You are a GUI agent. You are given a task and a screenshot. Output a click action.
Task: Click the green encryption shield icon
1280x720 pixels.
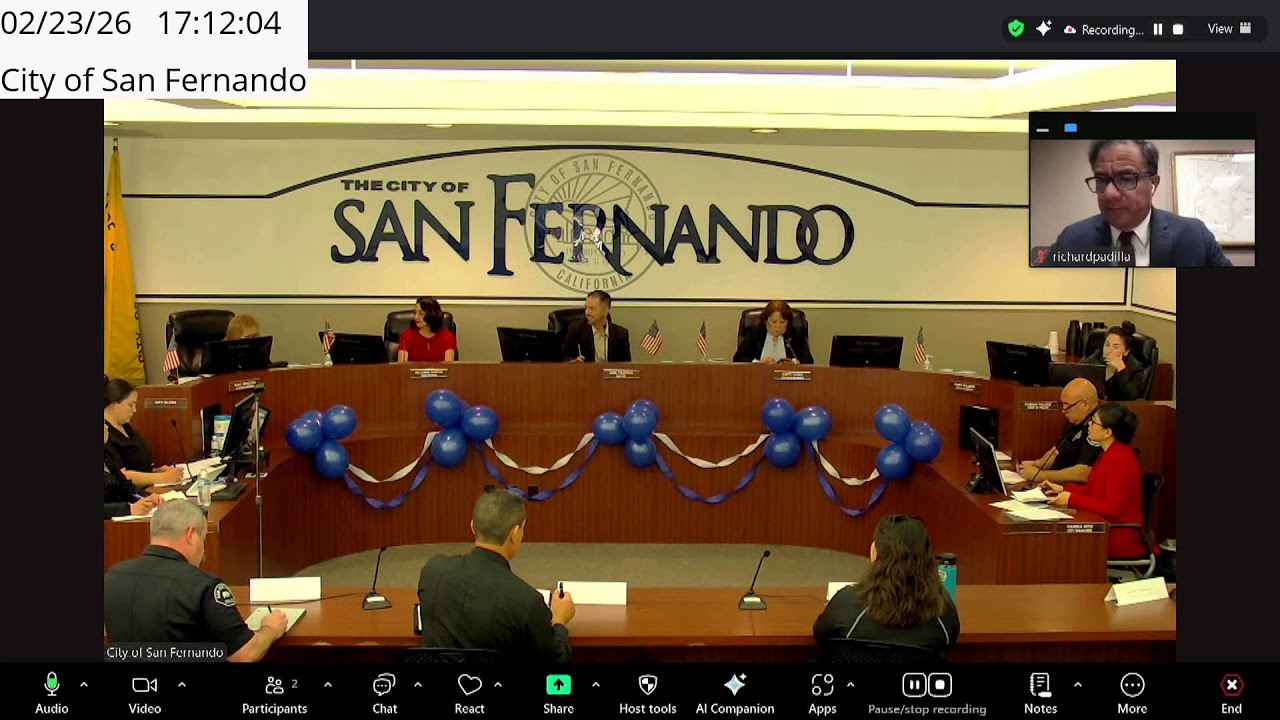tap(1016, 29)
